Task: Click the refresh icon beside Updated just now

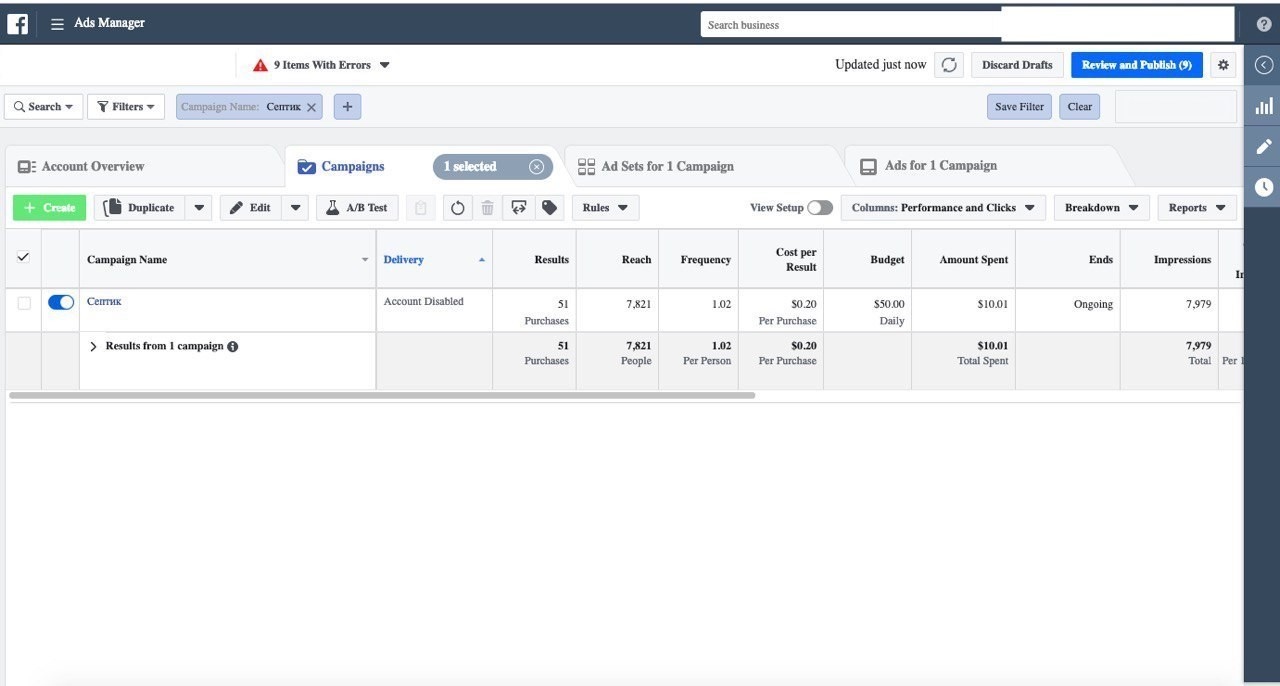Action: click(949, 65)
